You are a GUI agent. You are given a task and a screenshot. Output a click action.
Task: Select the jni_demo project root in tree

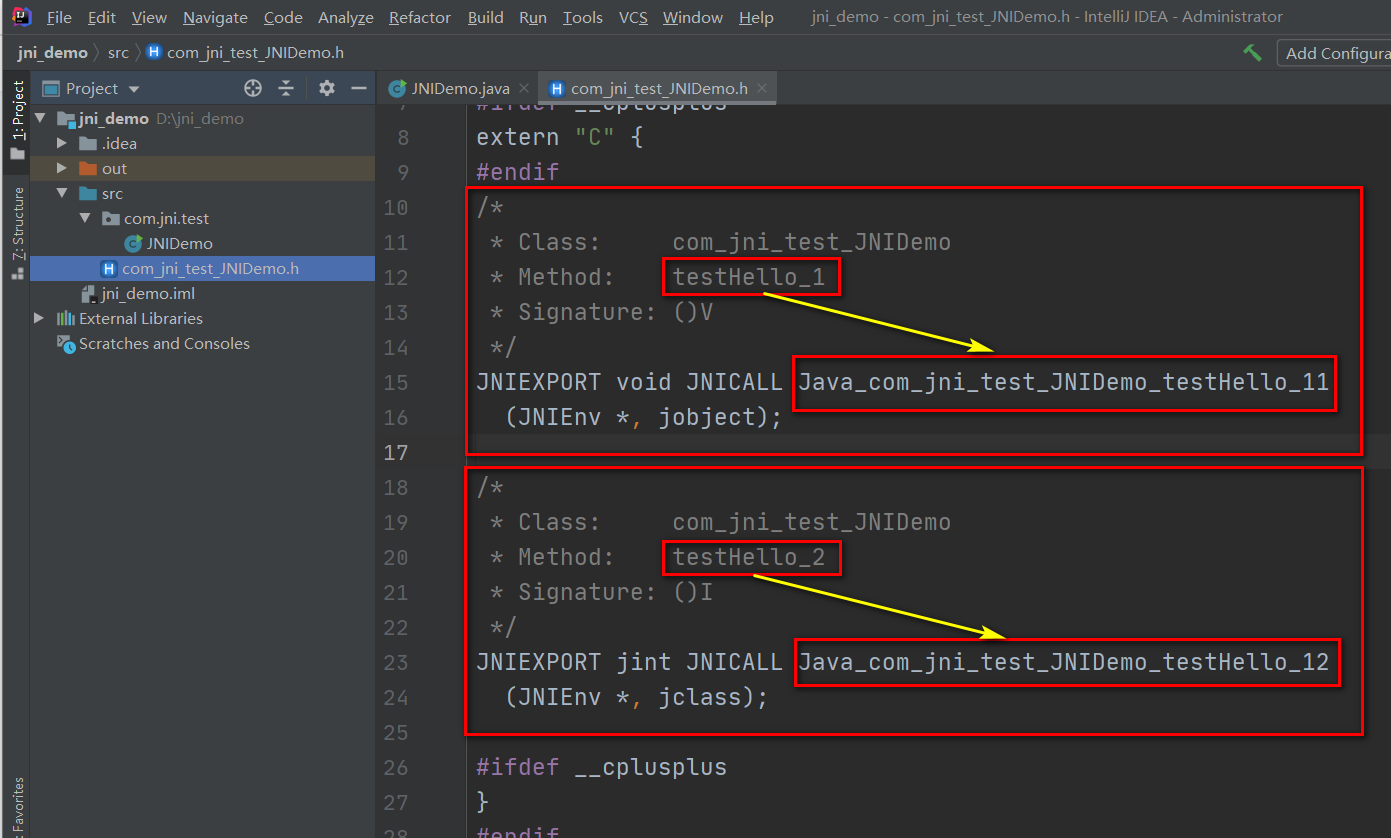coord(113,119)
